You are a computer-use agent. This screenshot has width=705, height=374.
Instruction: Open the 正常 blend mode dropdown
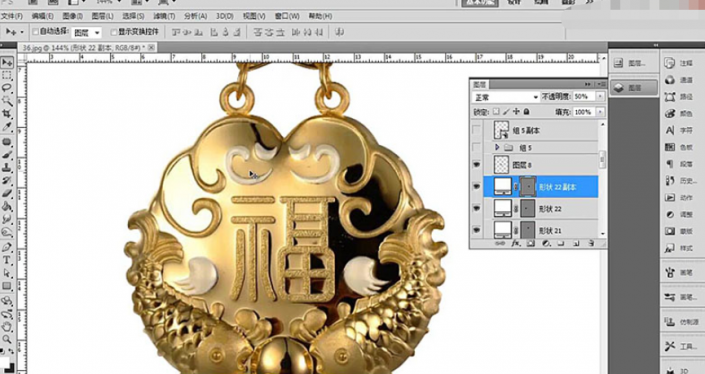coord(506,97)
